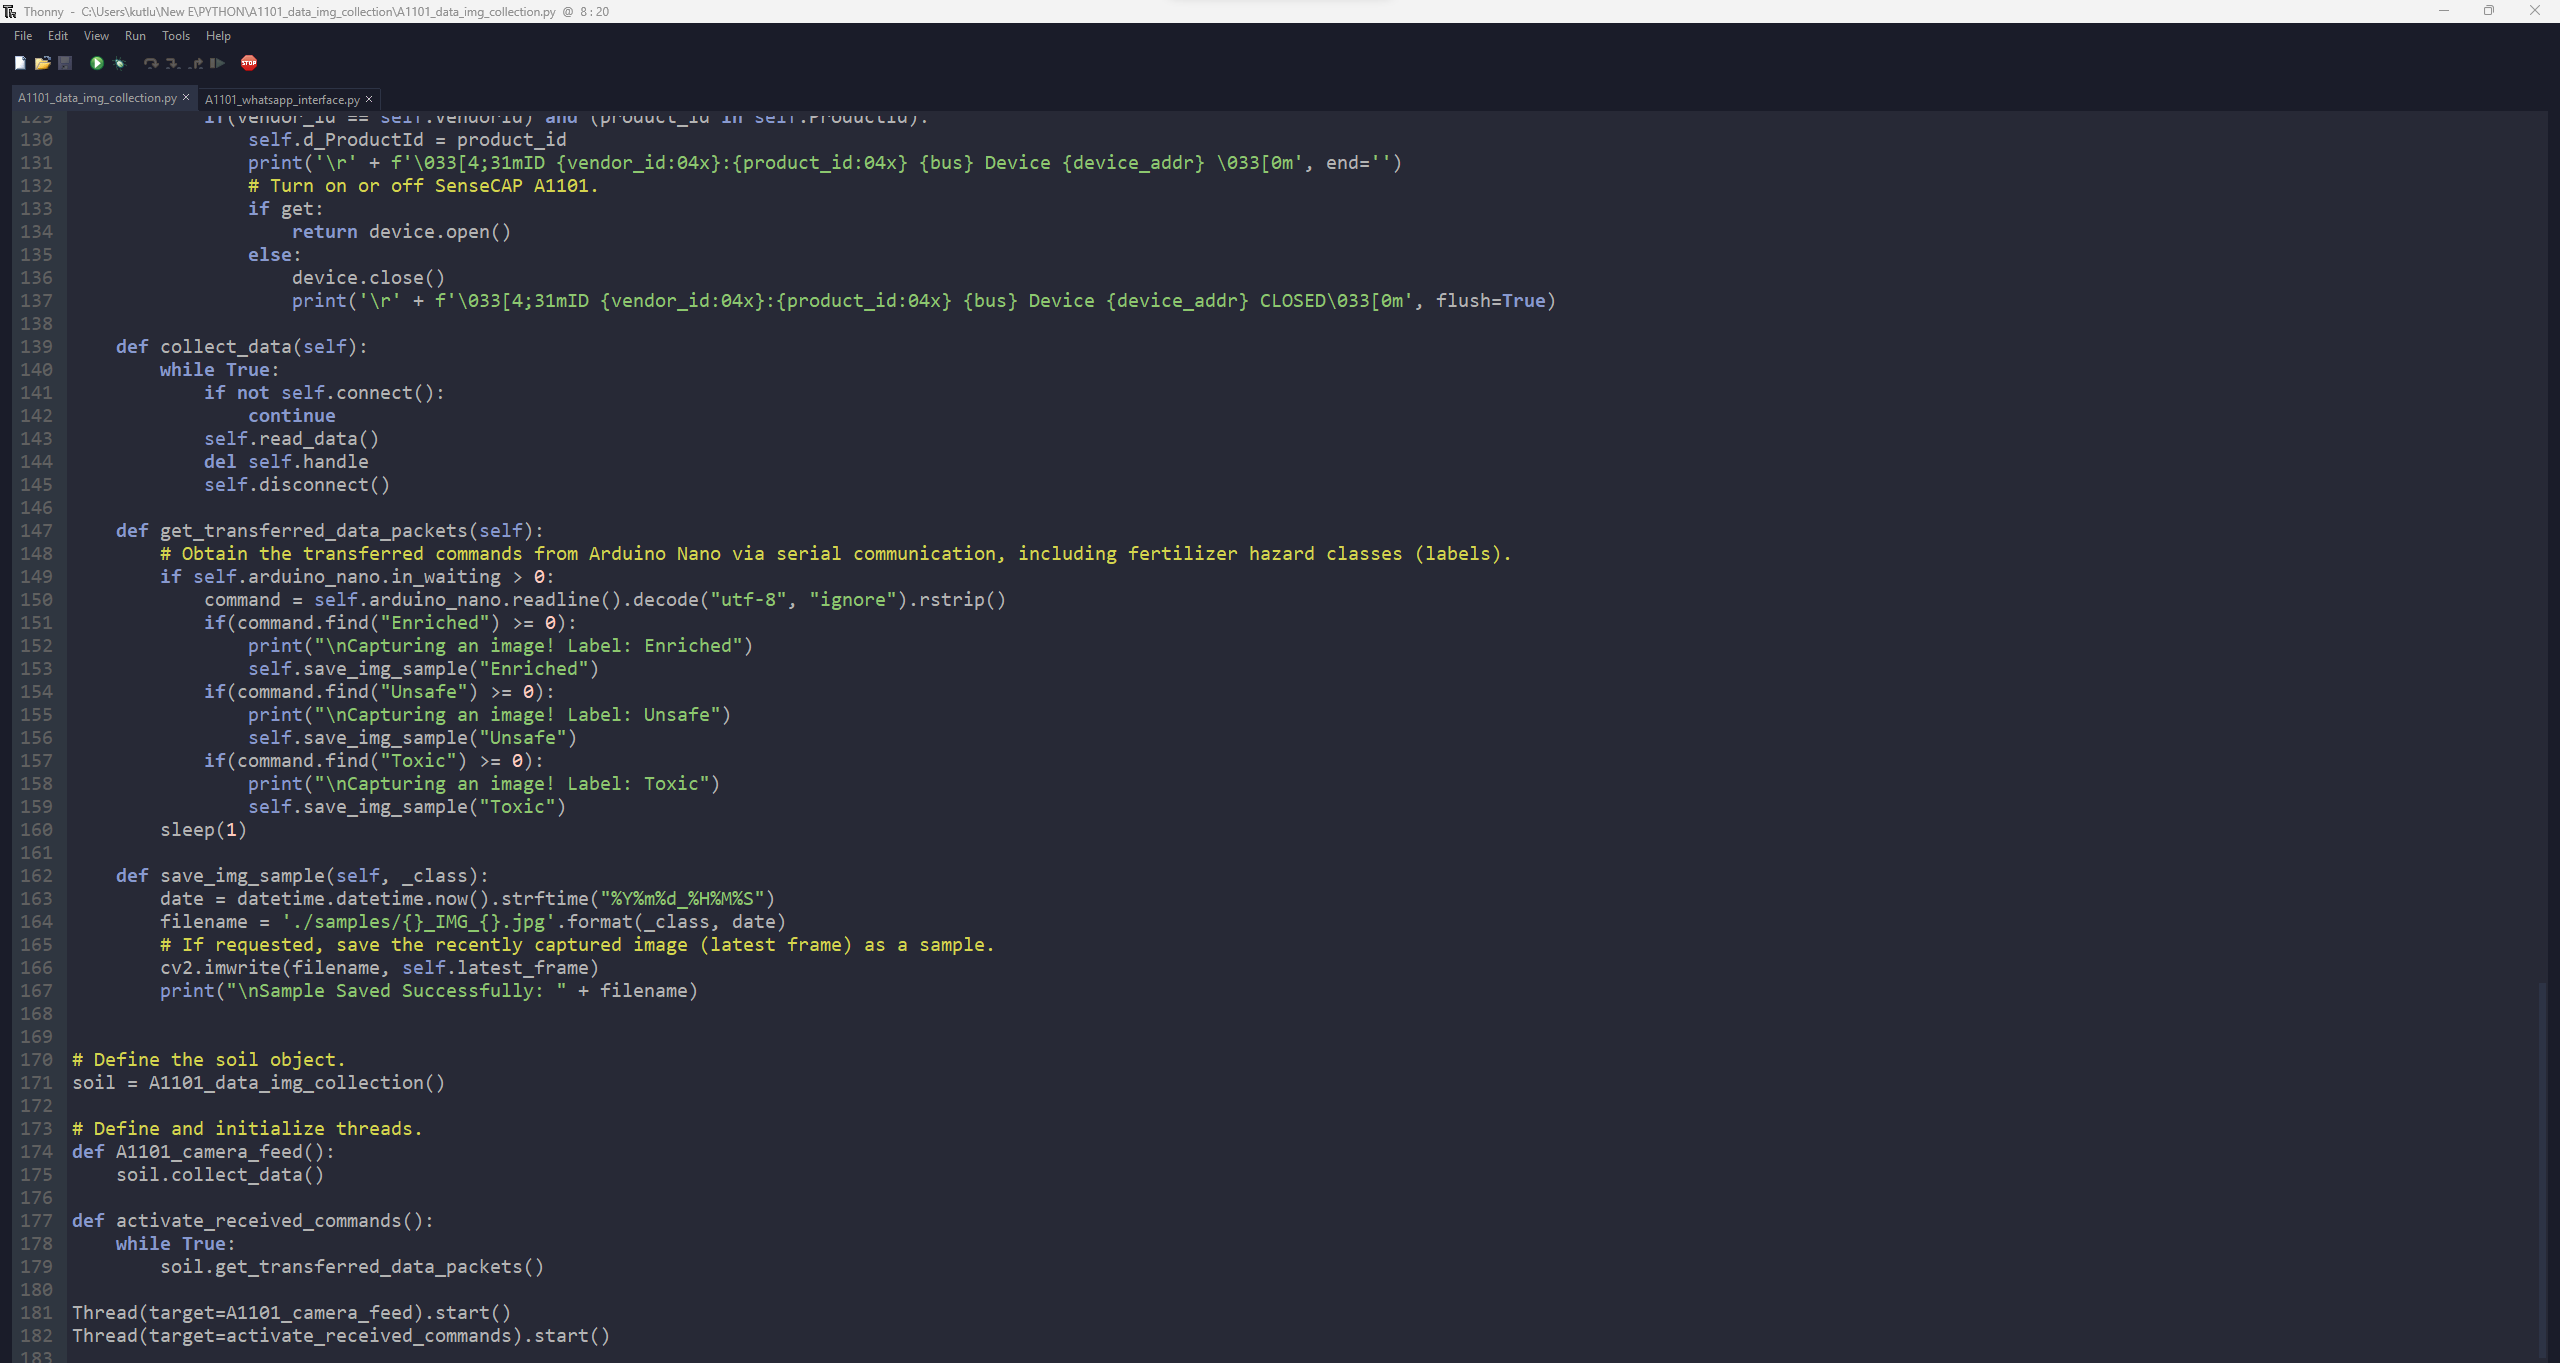Select the Step Over icon
The image size is (2560, 1363).
(149, 63)
